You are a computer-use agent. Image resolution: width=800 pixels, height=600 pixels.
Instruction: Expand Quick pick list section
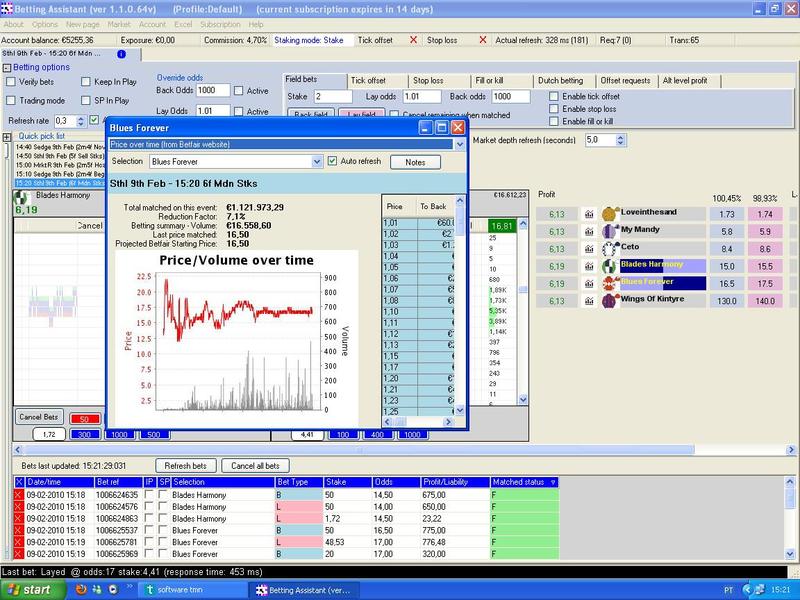(x=7, y=137)
